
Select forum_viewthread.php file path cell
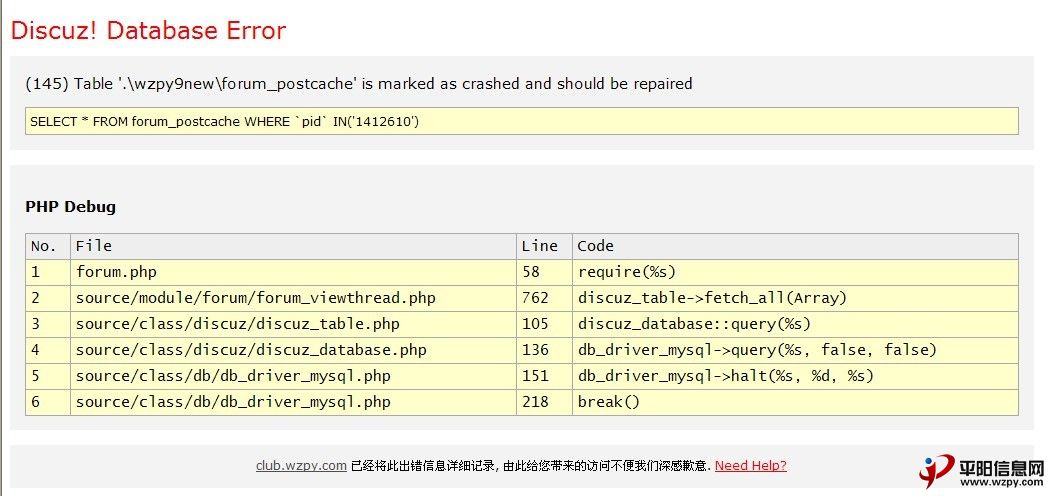[294, 298]
